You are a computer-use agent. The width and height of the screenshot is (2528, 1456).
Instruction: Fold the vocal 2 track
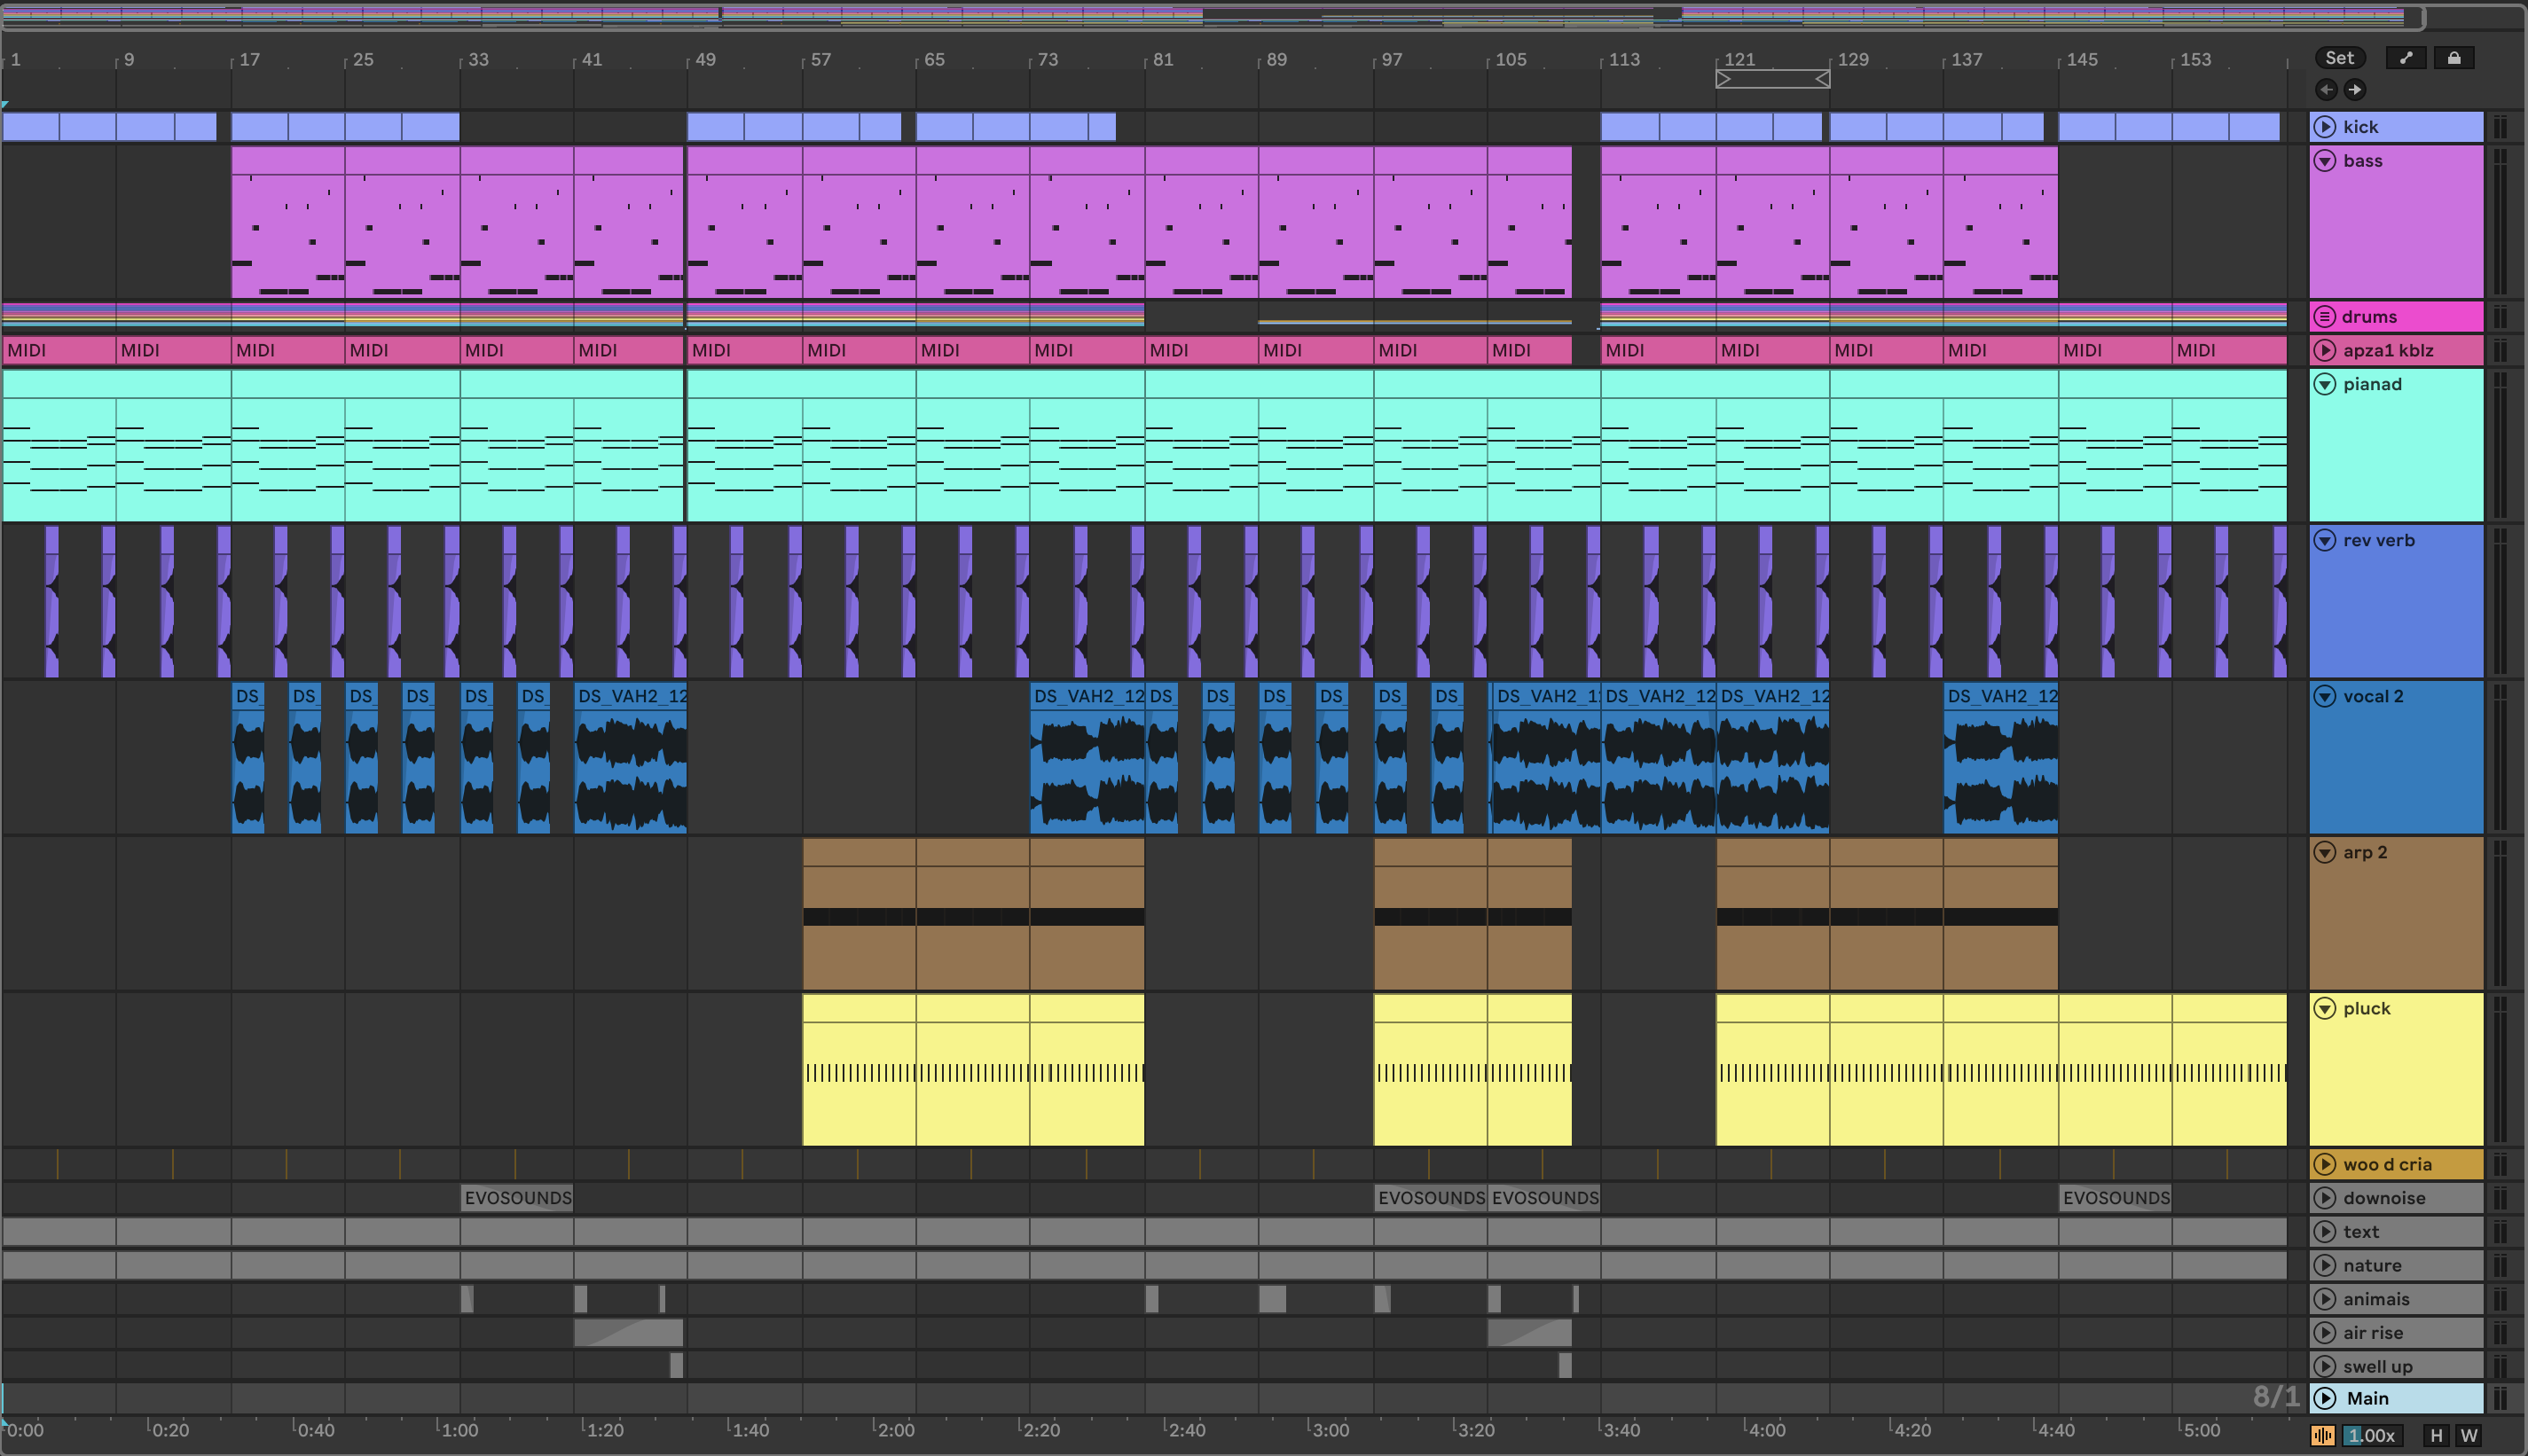(2325, 697)
